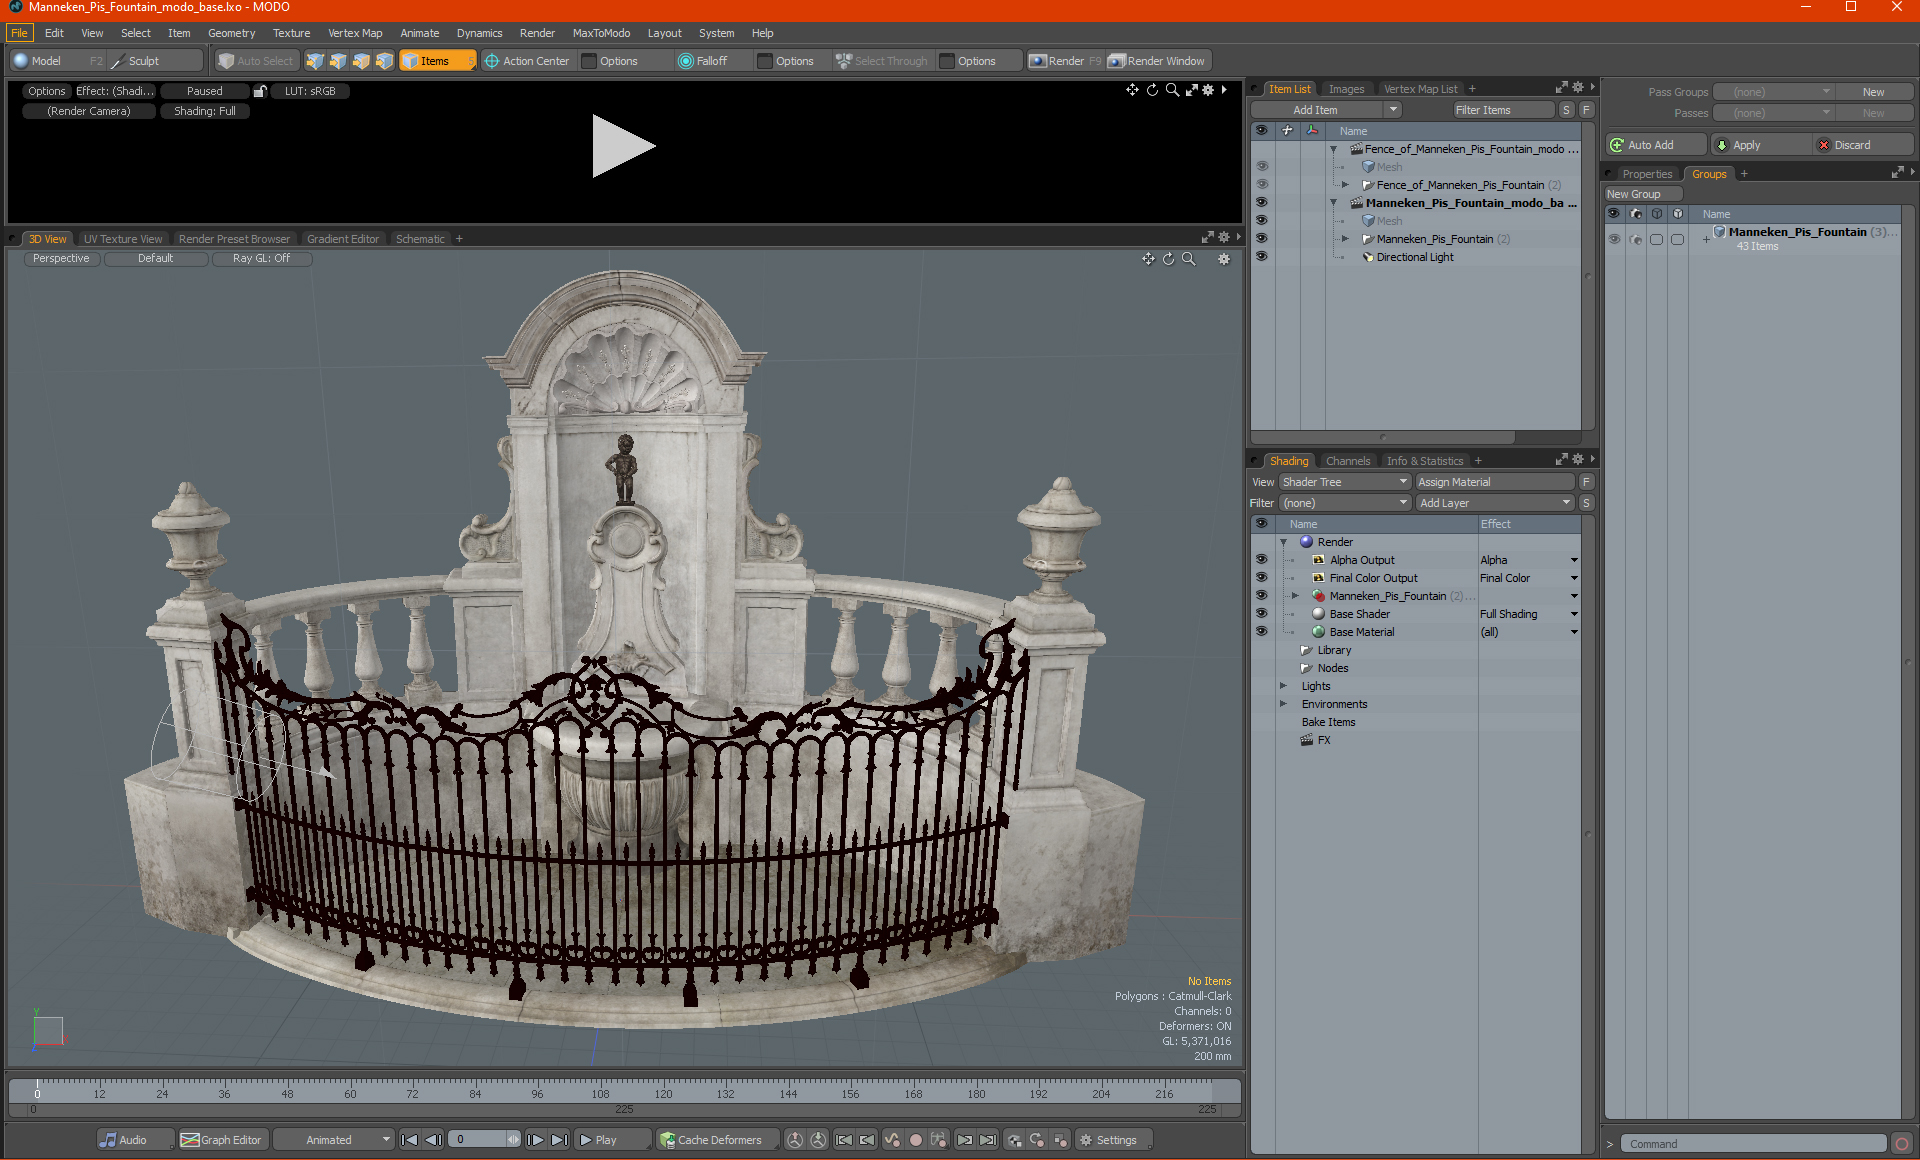The image size is (1920, 1160).
Task: Open the Texture menu
Action: (x=291, y=33)
